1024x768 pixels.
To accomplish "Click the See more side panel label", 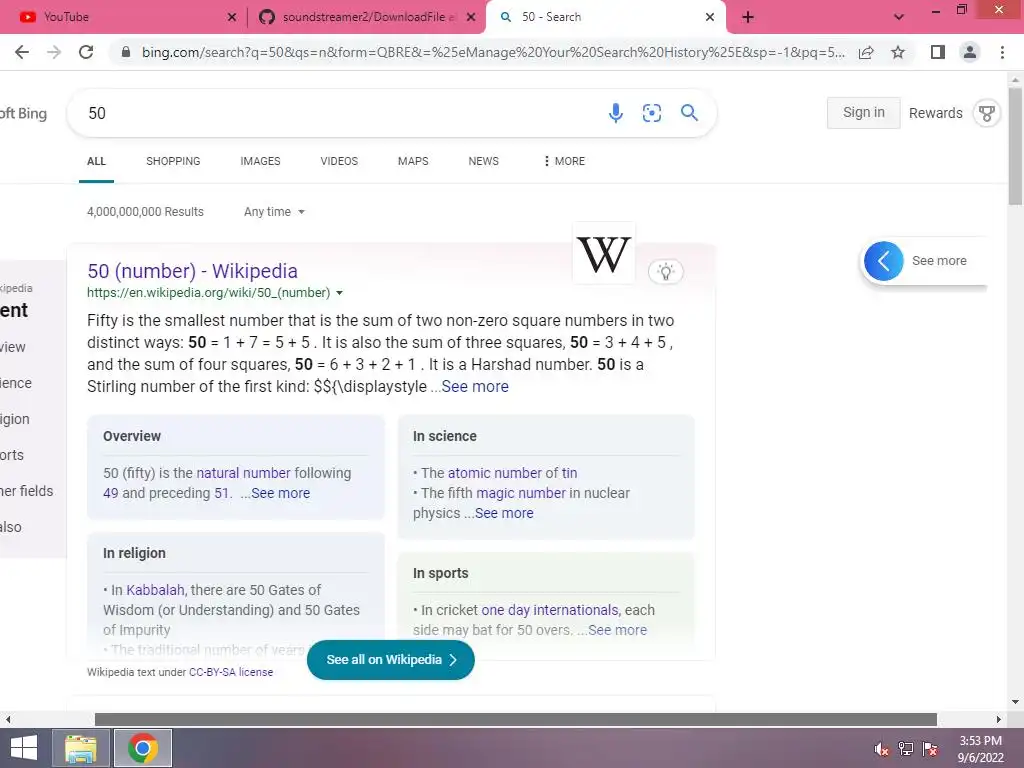I will (x=939, y=261).
